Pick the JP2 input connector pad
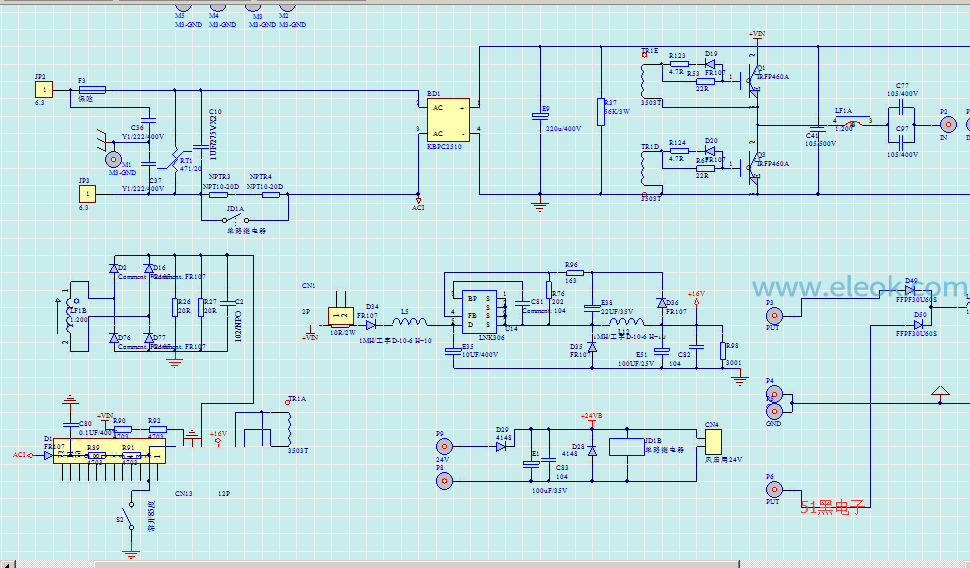 click(44, 90)
